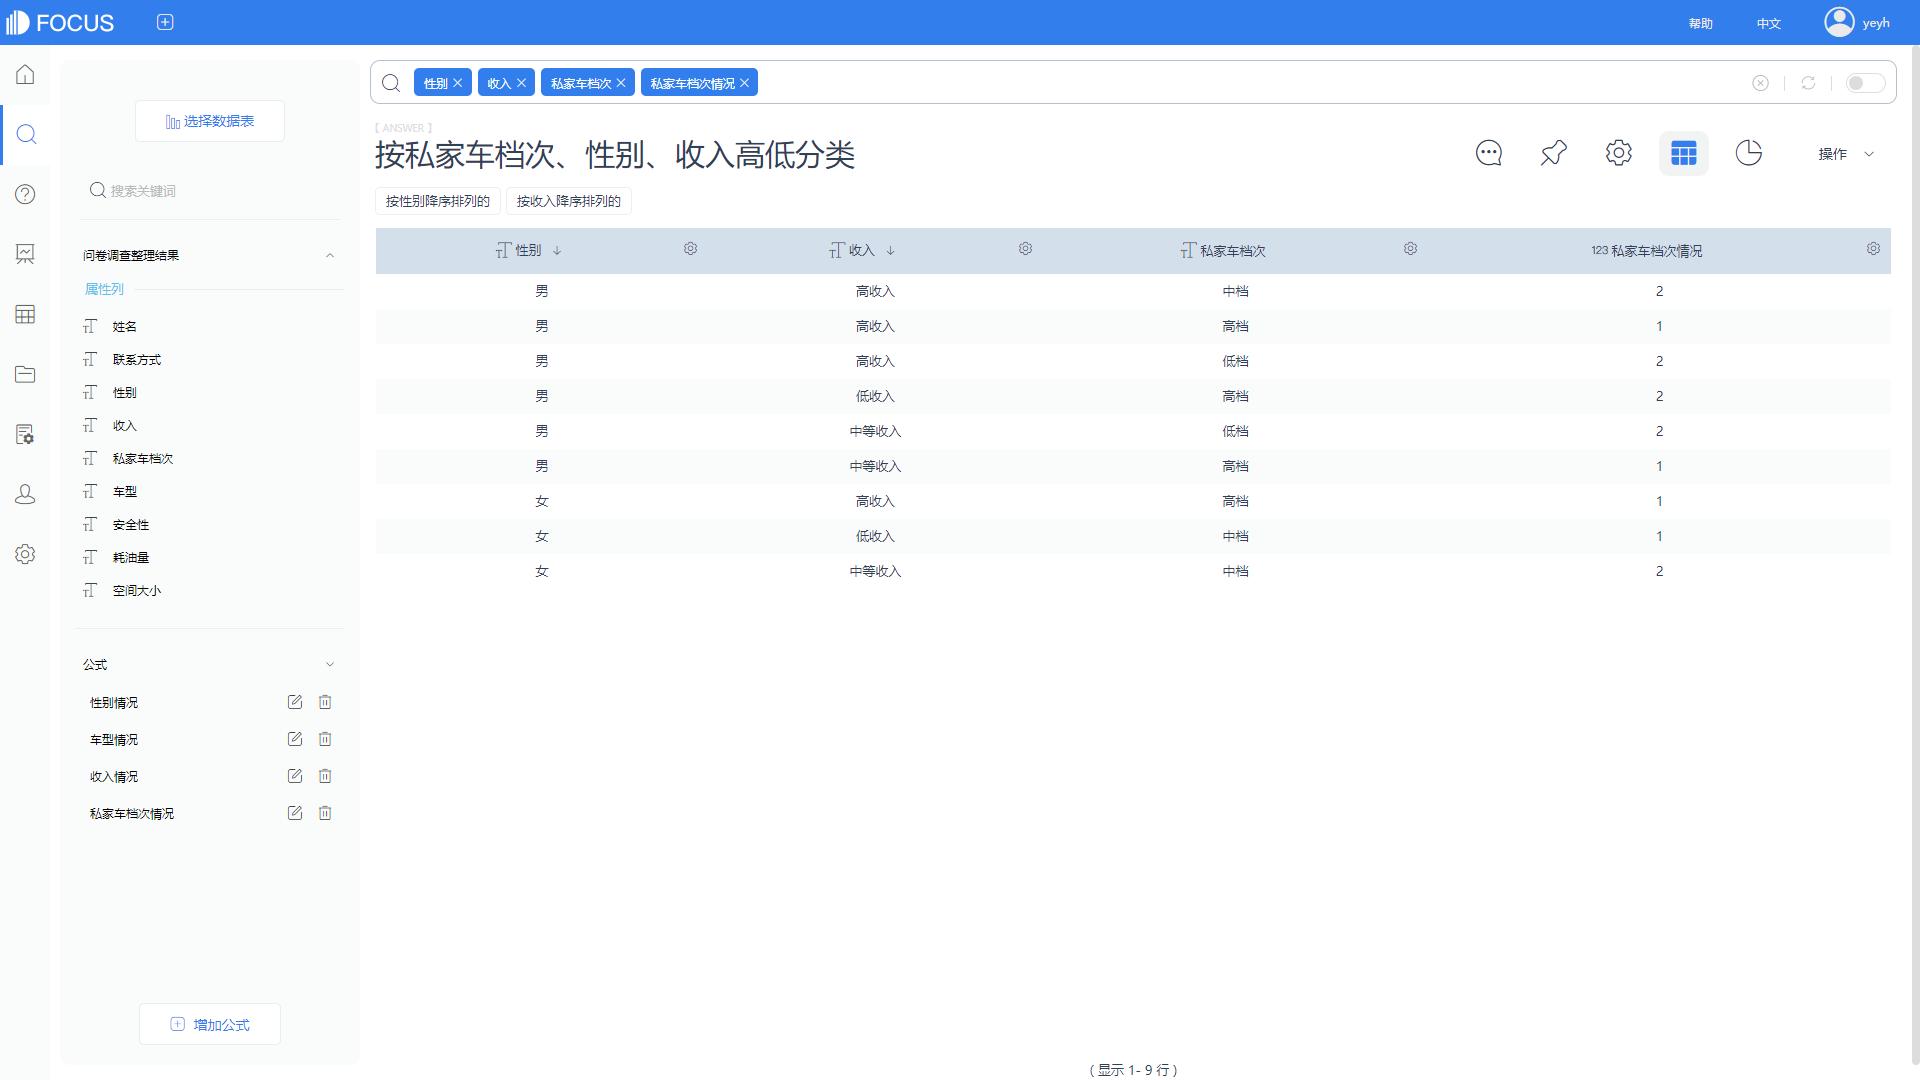Expand the 操作 dropdown
Screen dimensions: 1920x1080
pos(1845,154)
